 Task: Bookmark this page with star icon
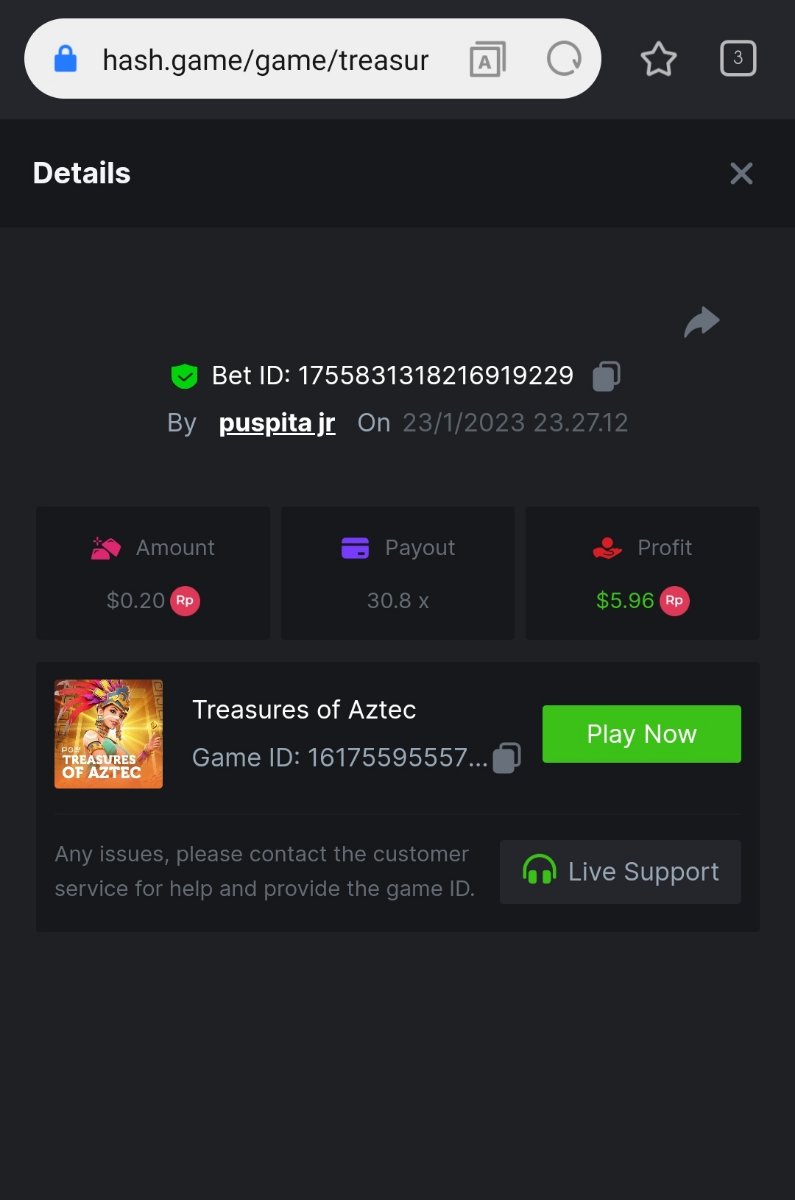tap(658, 60)
